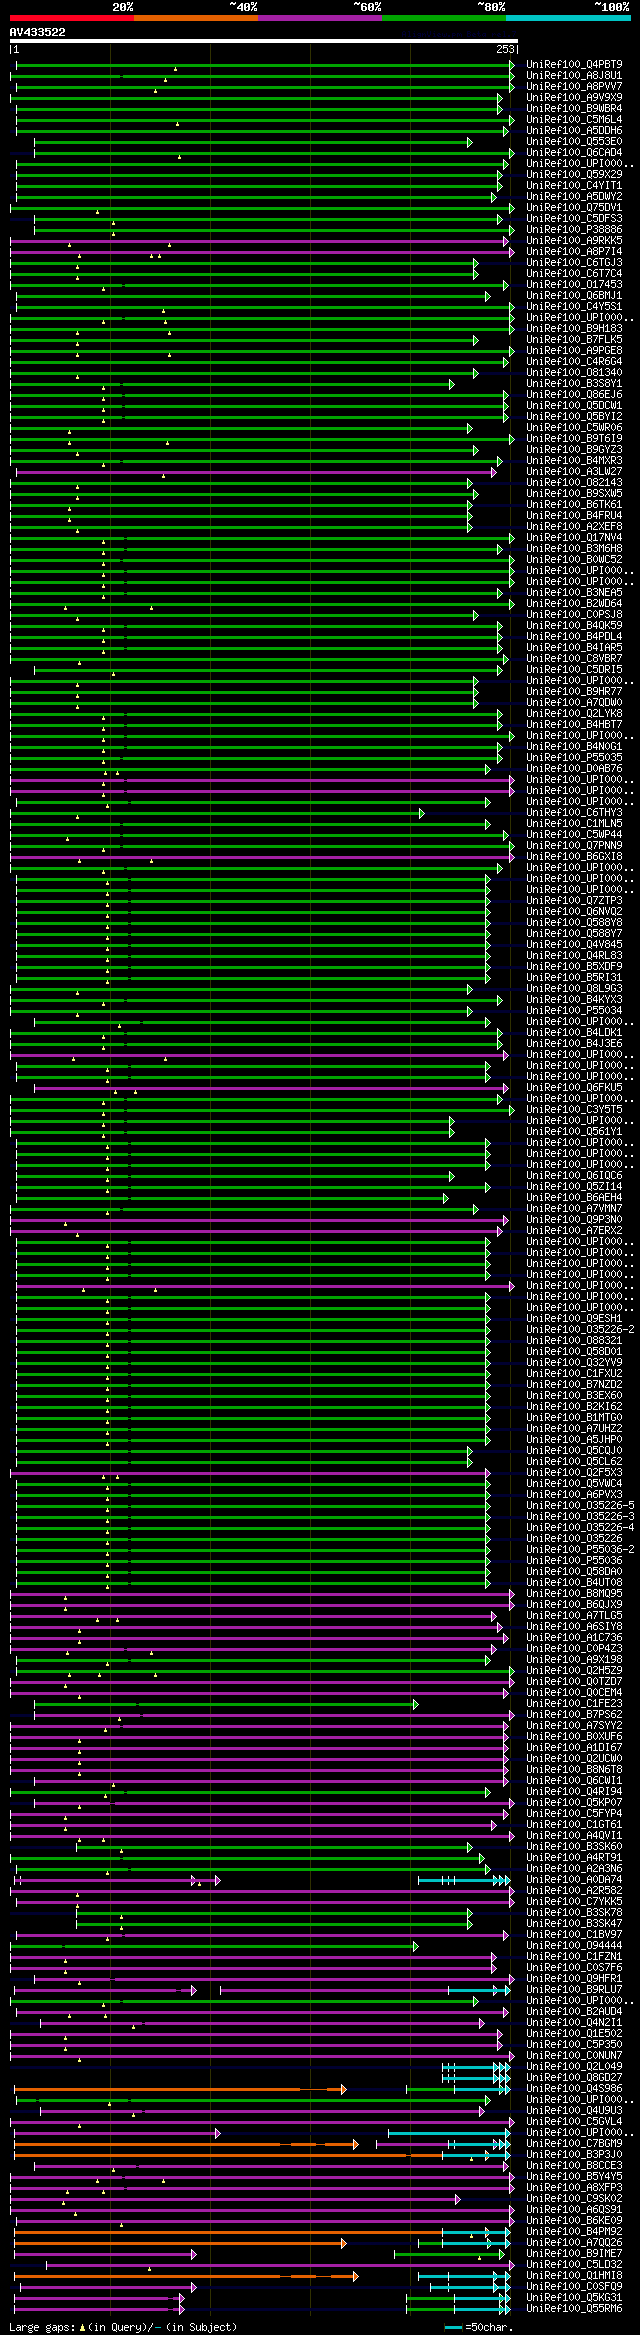Select hit label UniRef100_B9T6I9
The width and height of the screenshot is (640, 2335).
coord(574,438)
